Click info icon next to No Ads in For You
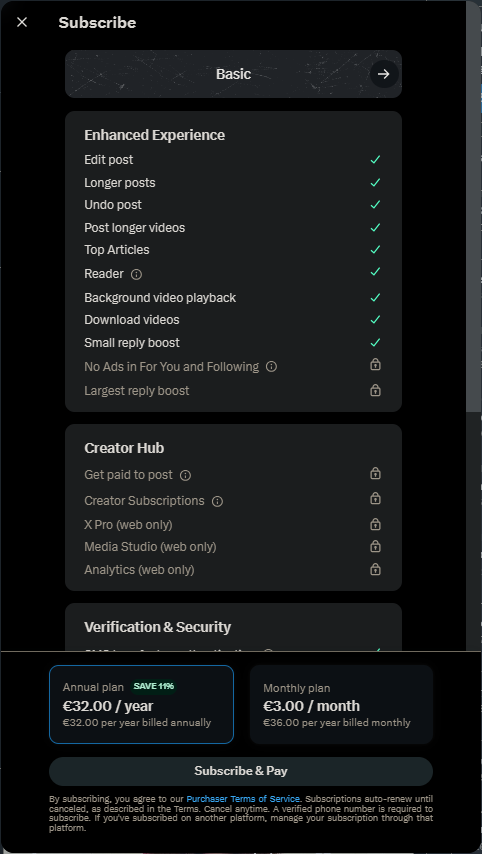Viewport: 482px width, 854px height. [x=271, y=367]
